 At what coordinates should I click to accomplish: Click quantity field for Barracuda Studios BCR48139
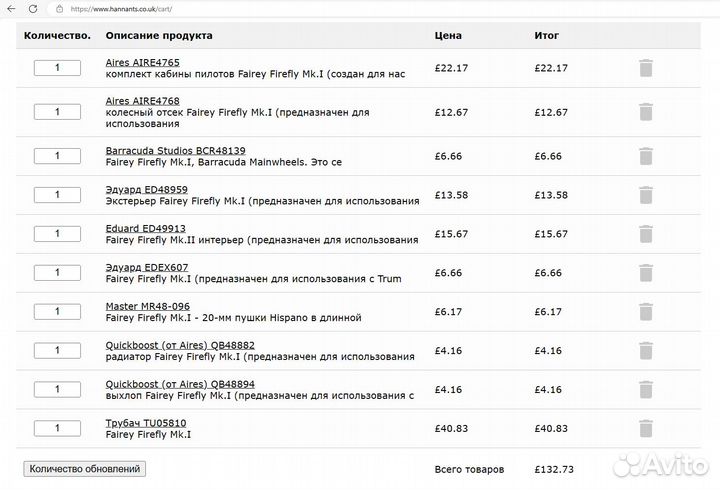(57, 156)
